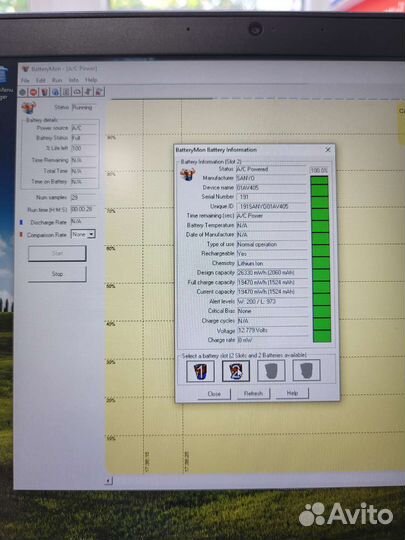Viewport: 405px width, 540px height.
Task: Open the Info menu
Action: point(73,80)
